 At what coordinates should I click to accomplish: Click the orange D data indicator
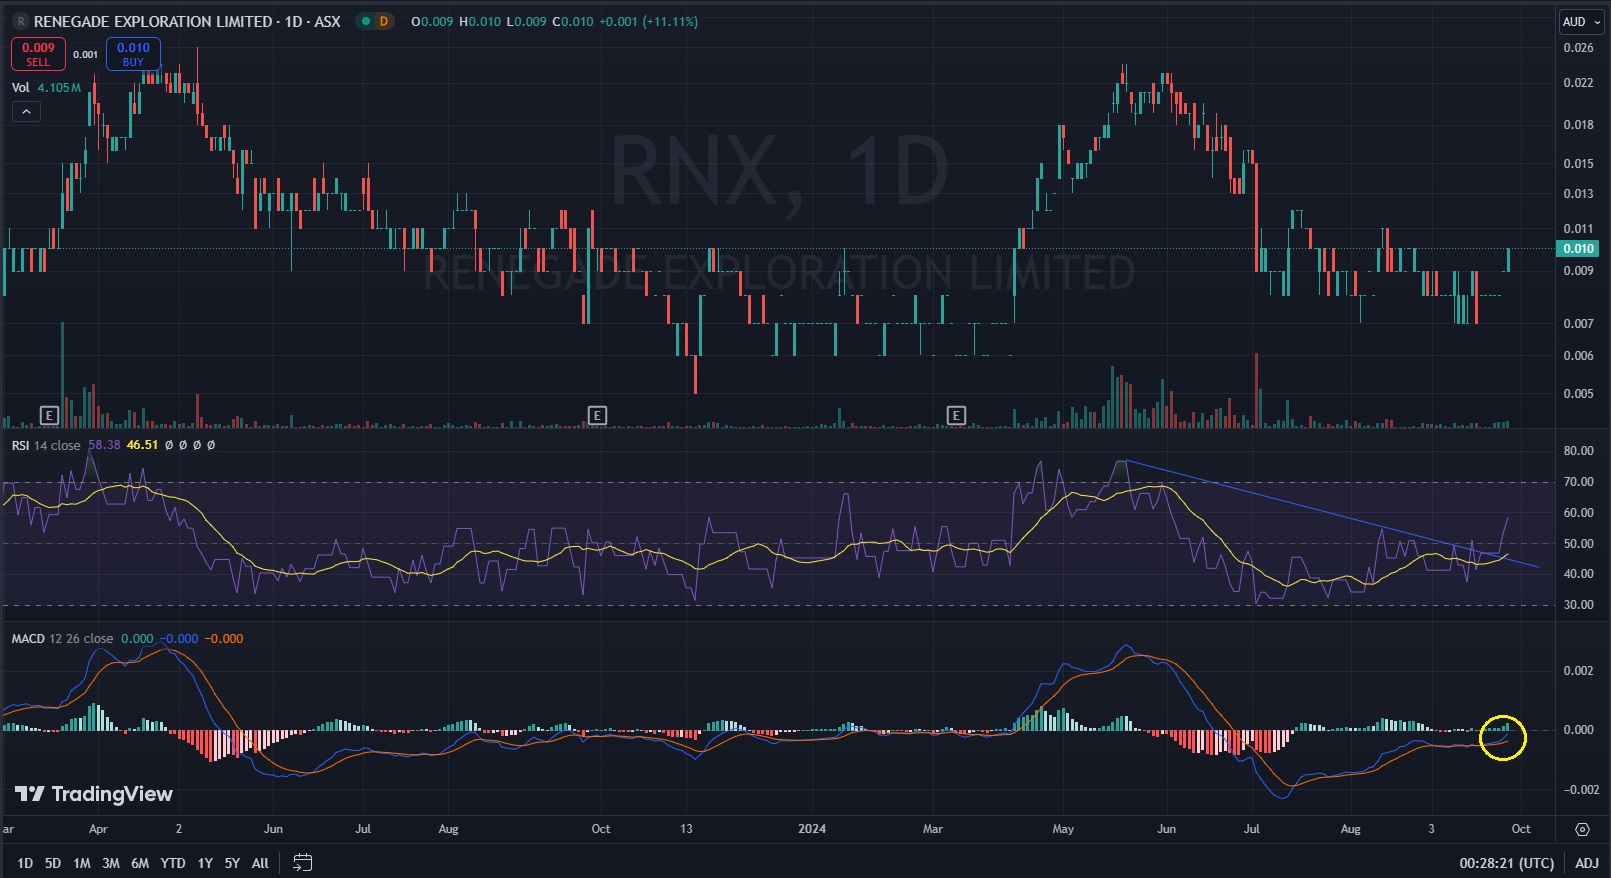pyautogui.click(x=384, y=21)
